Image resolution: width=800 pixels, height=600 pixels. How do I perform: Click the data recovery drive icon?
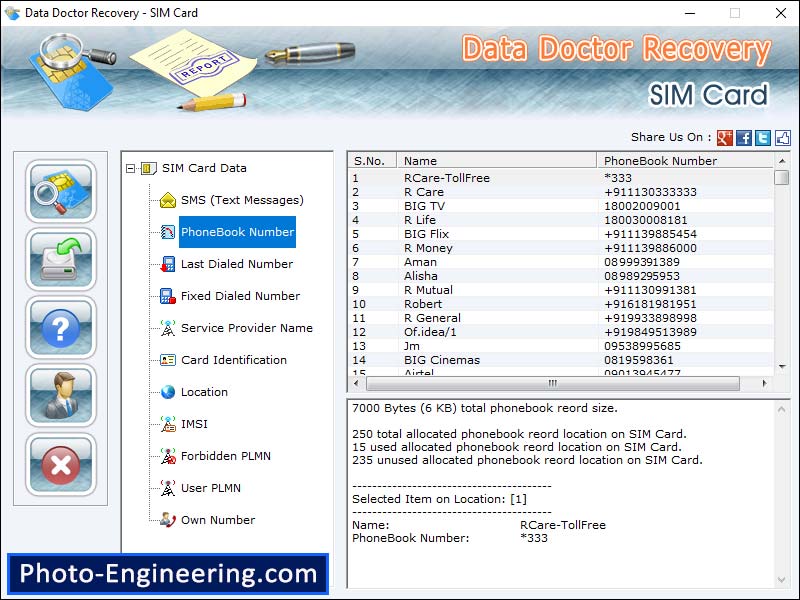pos(60,261)
